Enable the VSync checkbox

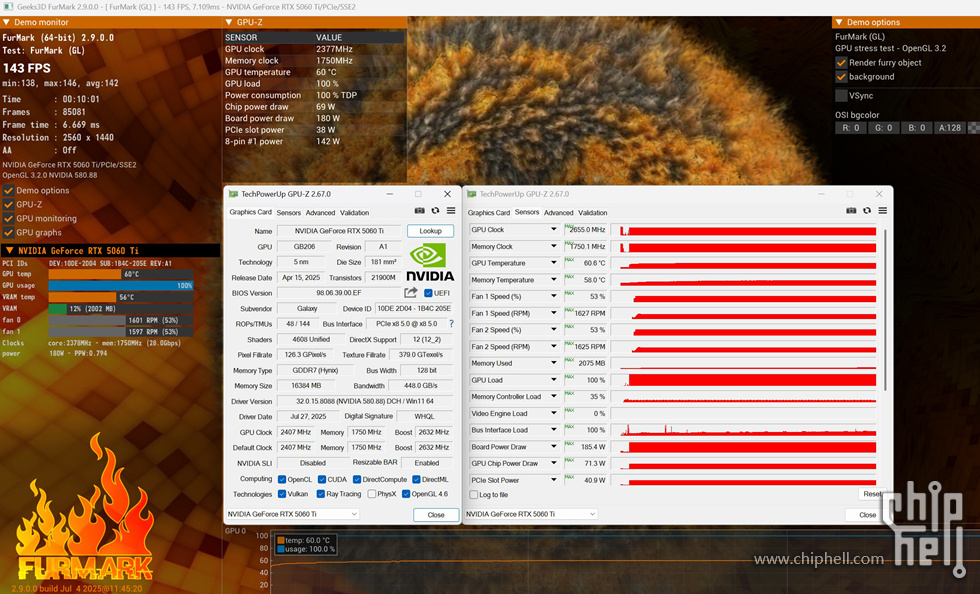pos(841,96)
